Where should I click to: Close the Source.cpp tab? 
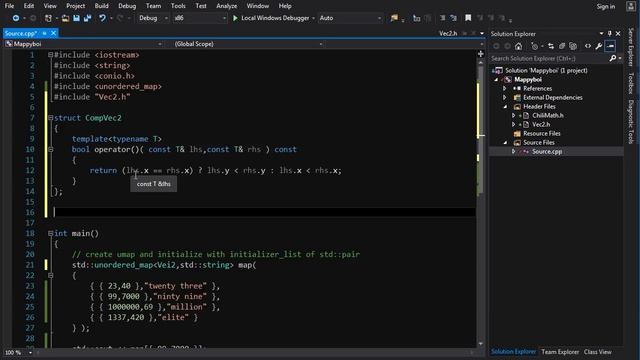[53, 33]
